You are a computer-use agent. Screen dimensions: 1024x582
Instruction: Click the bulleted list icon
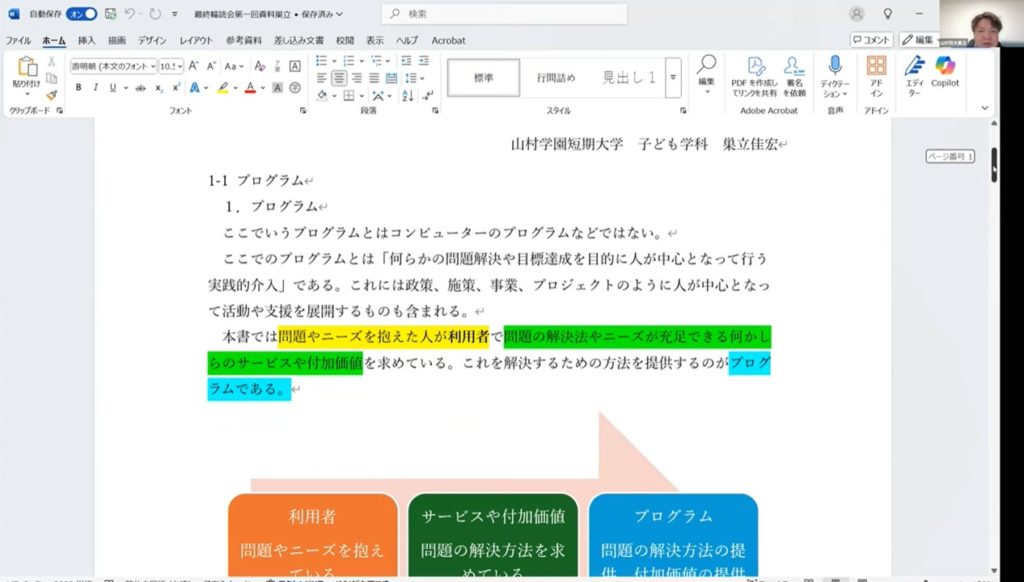tap(322, 60)
